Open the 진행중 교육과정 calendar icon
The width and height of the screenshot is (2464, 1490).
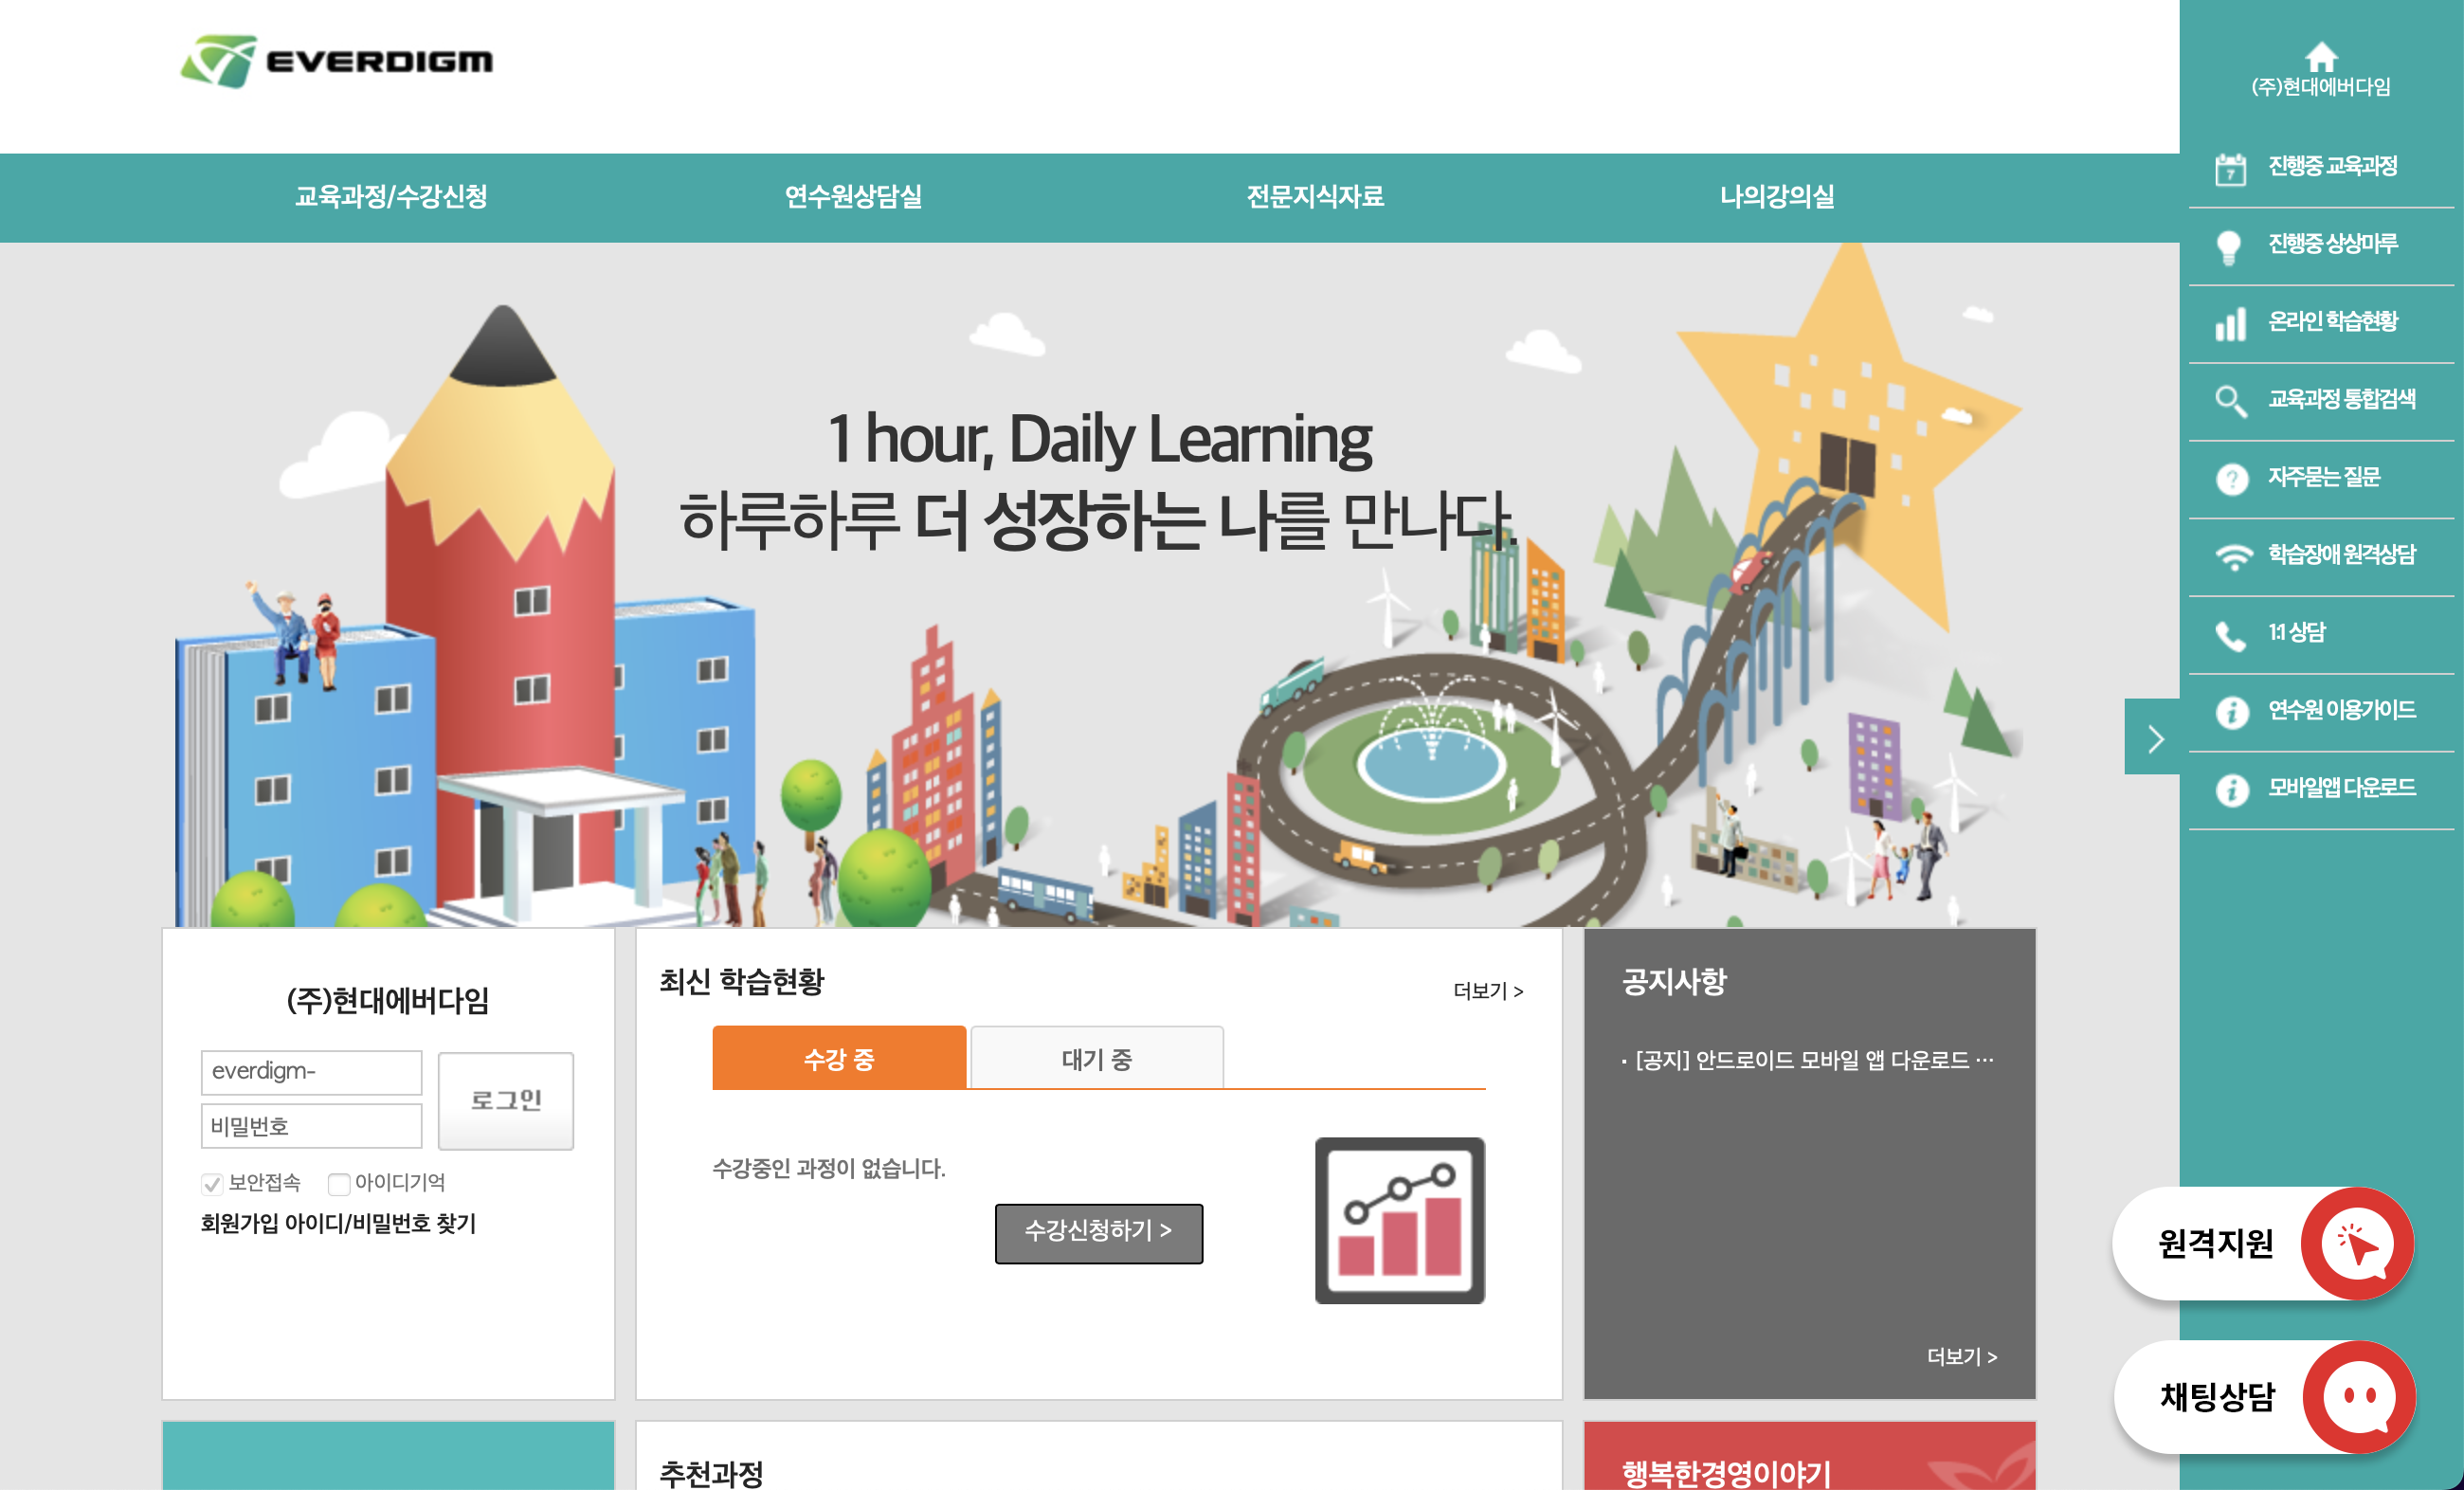point(2233,167)
